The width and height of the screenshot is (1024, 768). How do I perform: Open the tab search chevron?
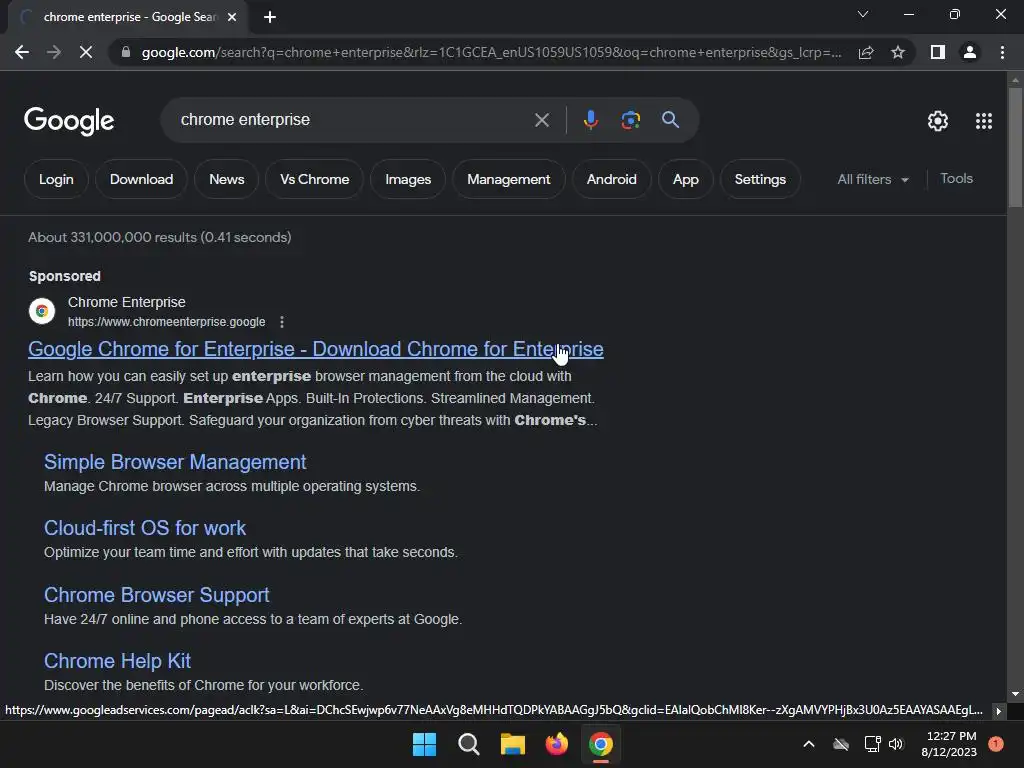pyautogui.click(x=863, y=14)
